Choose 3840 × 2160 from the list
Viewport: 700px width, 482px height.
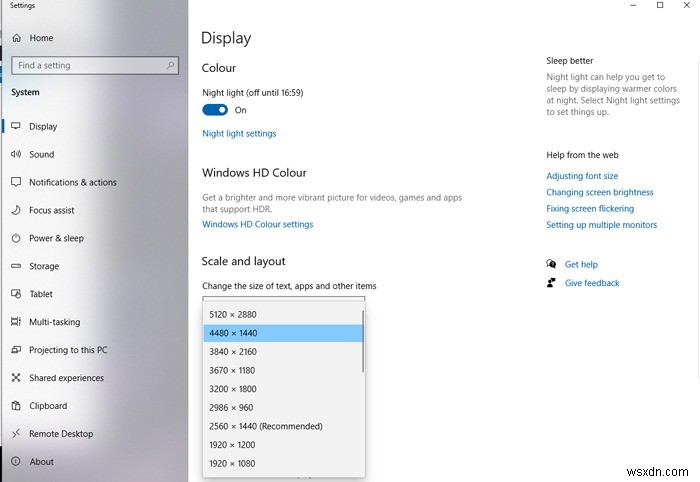(x=283, y=352)
